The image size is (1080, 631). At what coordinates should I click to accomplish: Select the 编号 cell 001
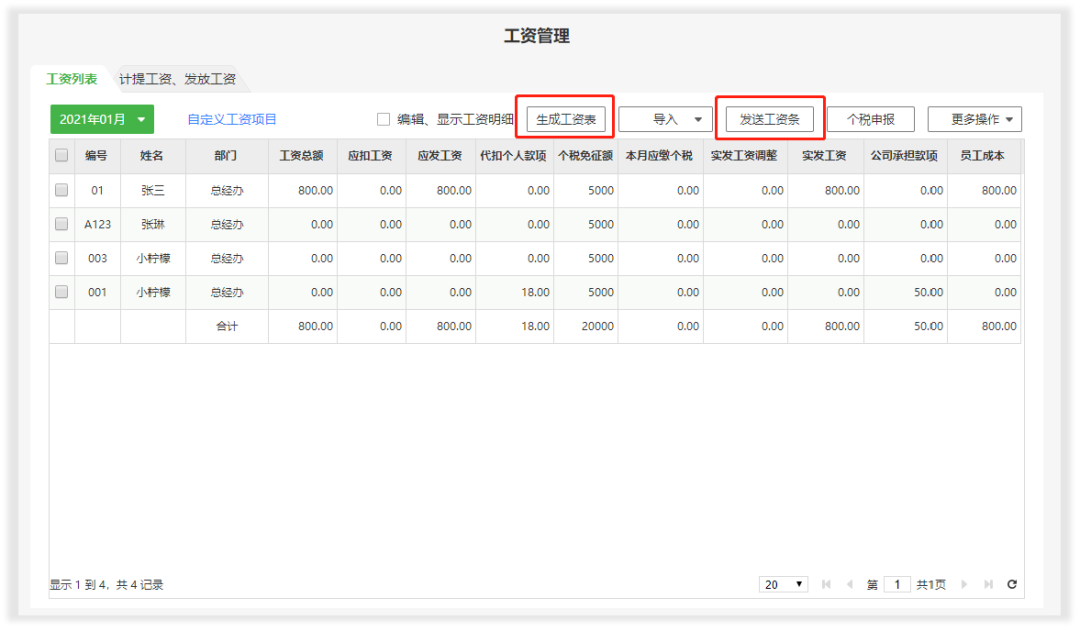click(97, 292)
